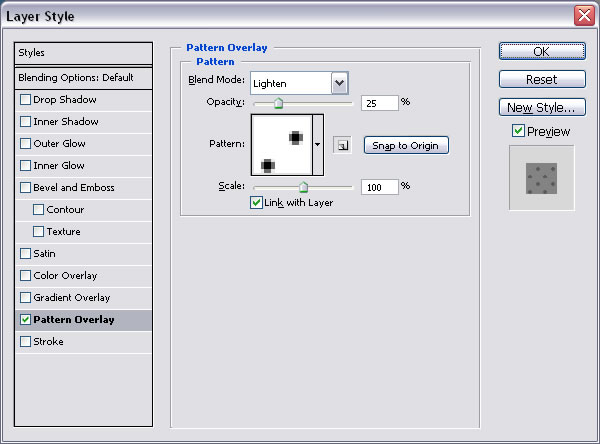Image resolution: width=600 pixels, height=444 pixels.
Task: Select the Inner Shadow label
Action: tap(66, 122)
